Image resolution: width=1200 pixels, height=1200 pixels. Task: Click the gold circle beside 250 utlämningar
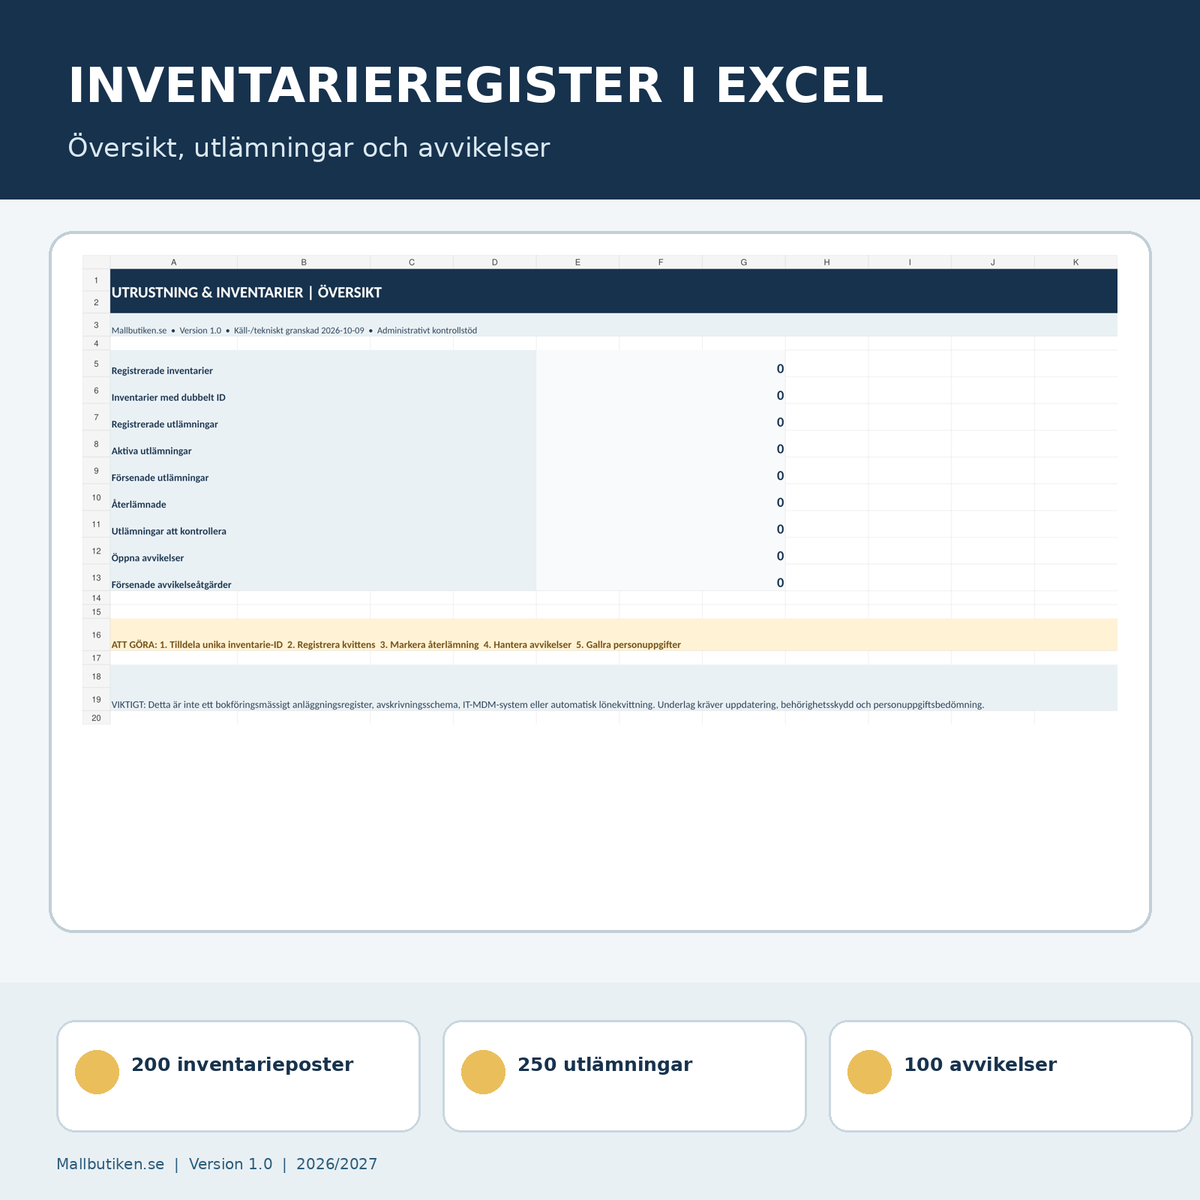(483, 1072)
